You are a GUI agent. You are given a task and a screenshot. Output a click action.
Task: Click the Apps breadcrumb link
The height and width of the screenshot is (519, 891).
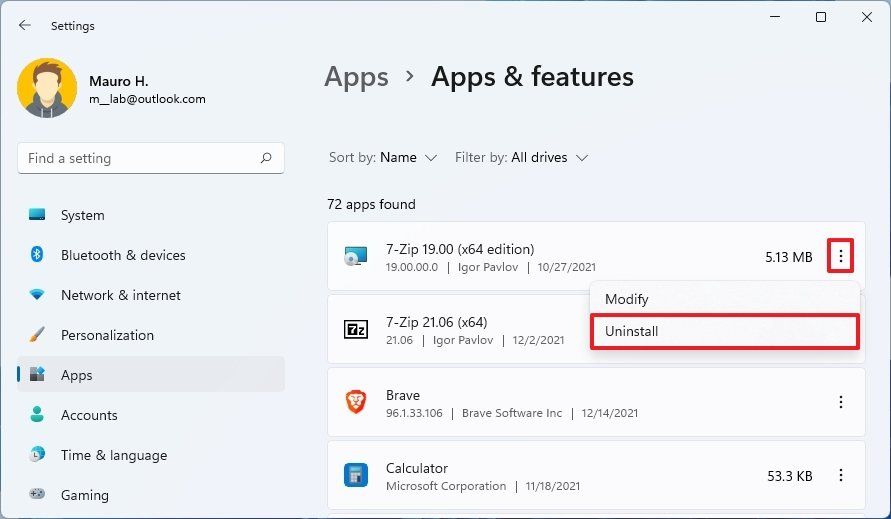click(x=356, y=77)
